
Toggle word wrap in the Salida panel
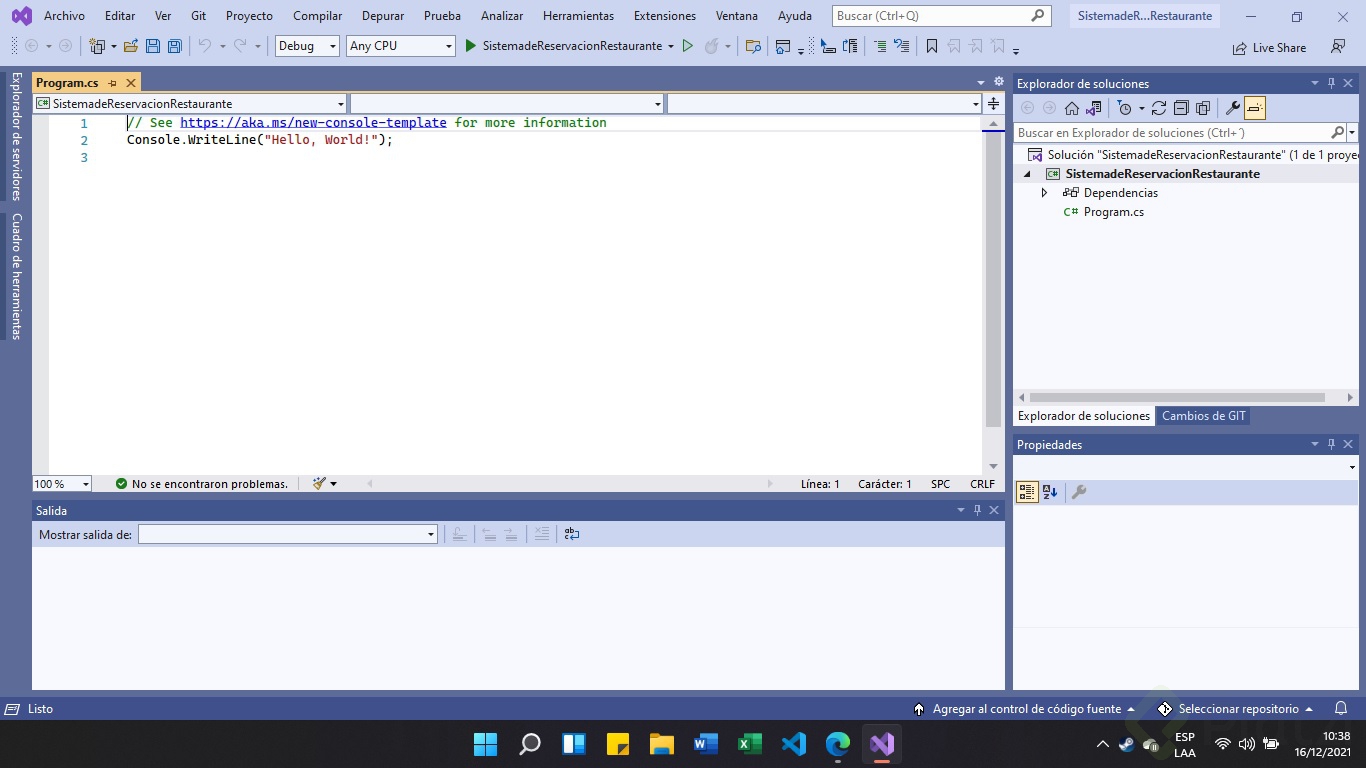click(x=572, y=534)
